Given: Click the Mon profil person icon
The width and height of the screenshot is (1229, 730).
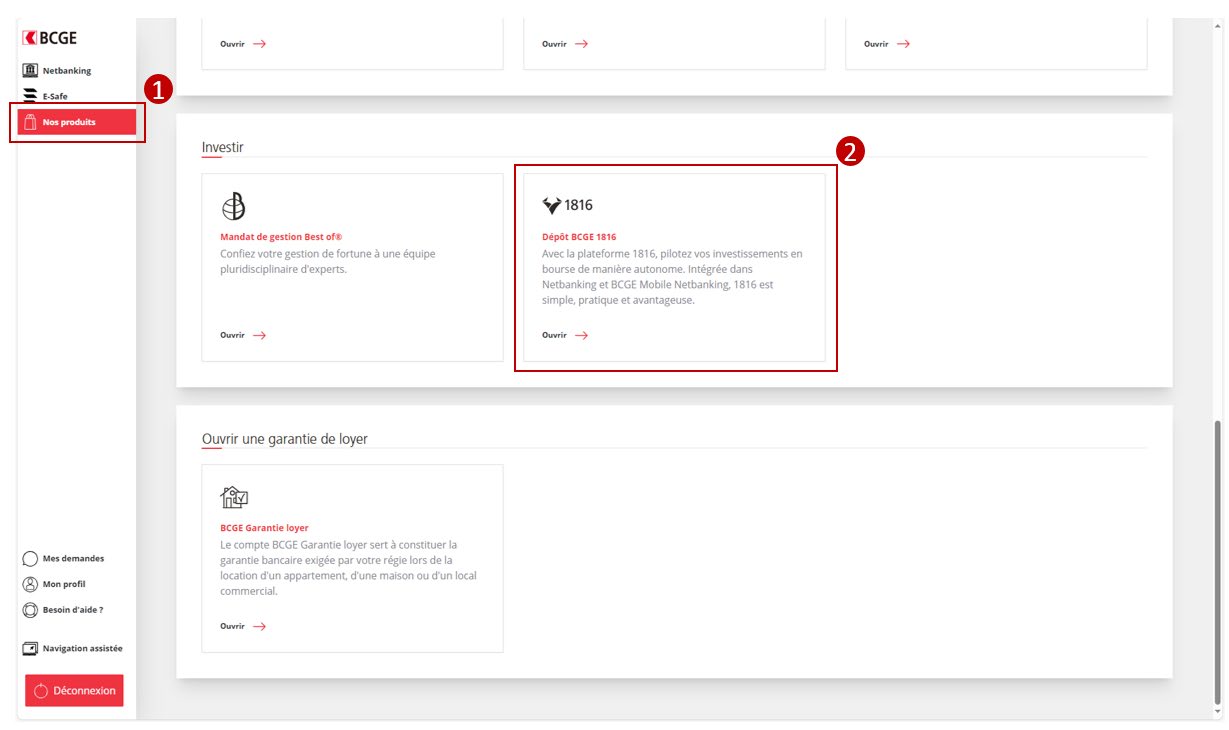Looking at the screenshot, I should (30, 584).
